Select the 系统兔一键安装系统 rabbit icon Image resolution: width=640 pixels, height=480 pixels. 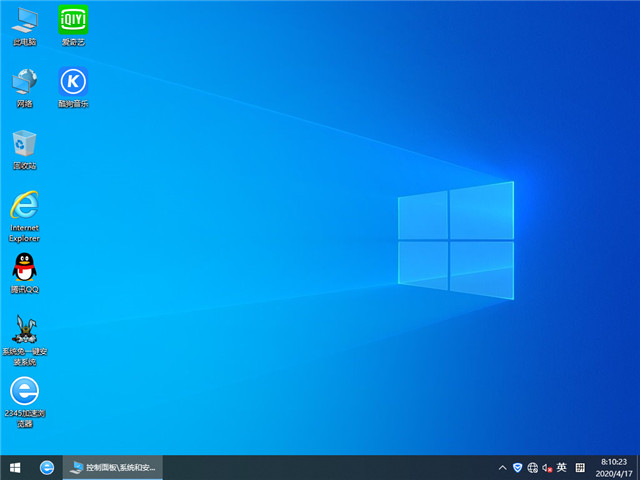pyautogui.click(x=24, y=340)
